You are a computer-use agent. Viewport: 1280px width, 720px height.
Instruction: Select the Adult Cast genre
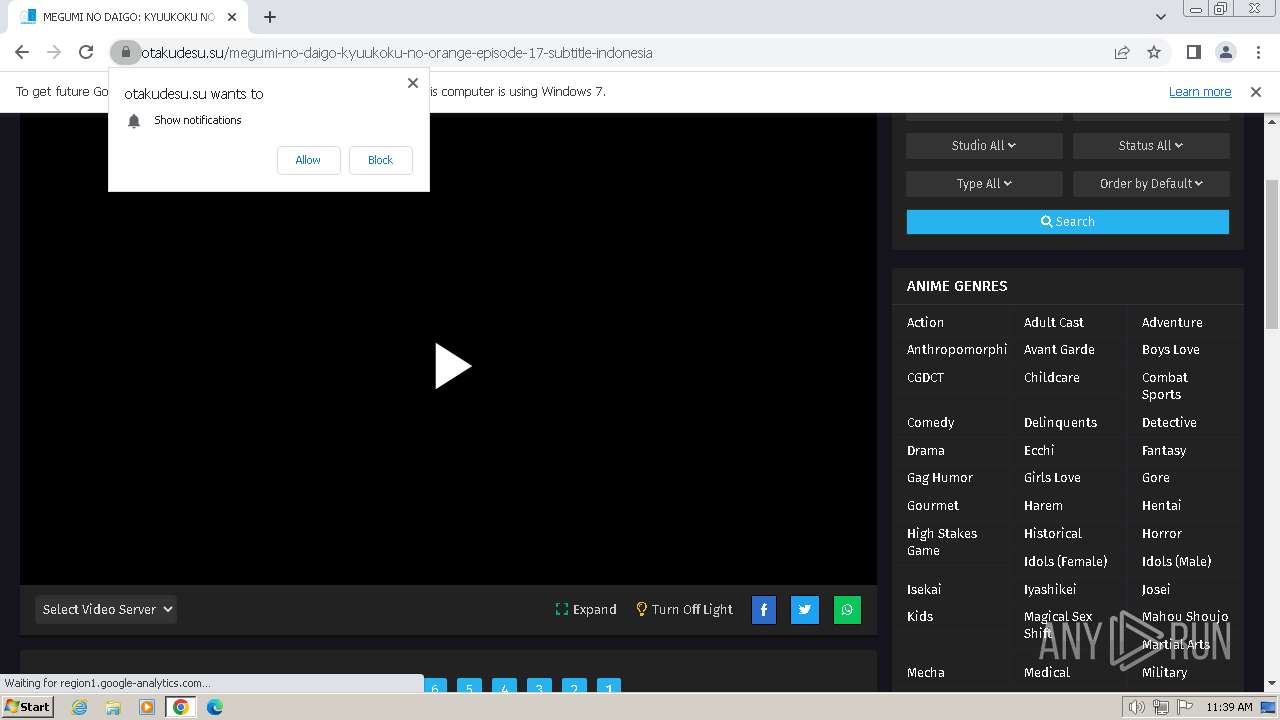[x=1054, y=322]
